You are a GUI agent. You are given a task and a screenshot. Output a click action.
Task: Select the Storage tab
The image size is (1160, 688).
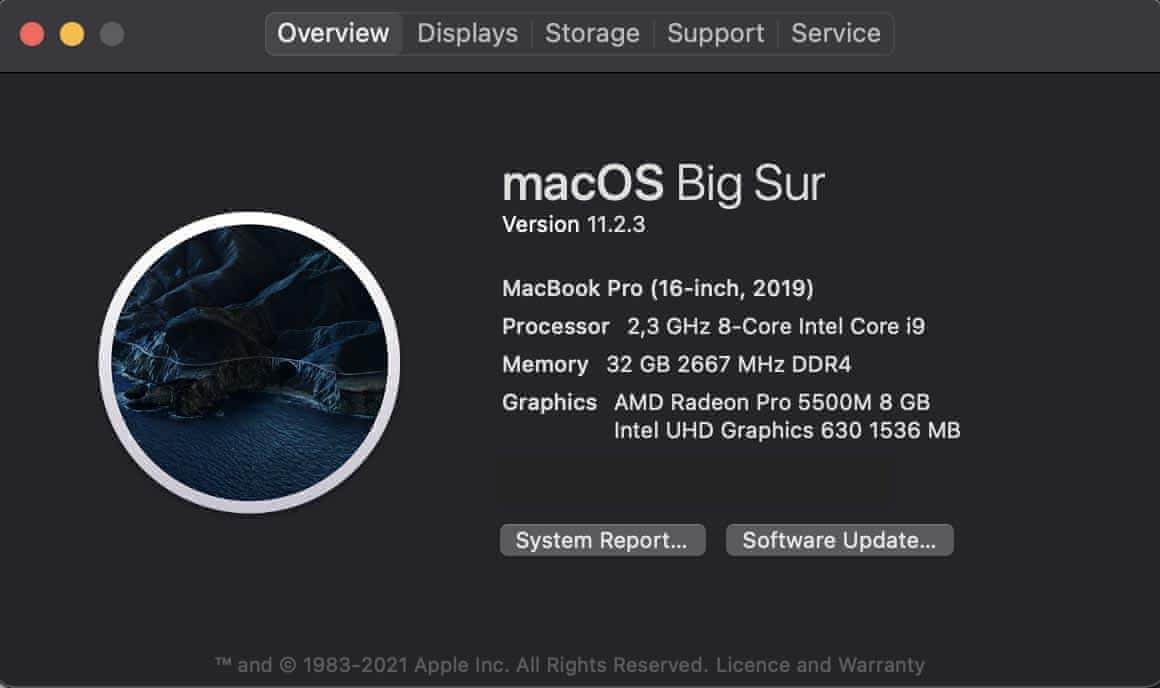click(592, 33)
